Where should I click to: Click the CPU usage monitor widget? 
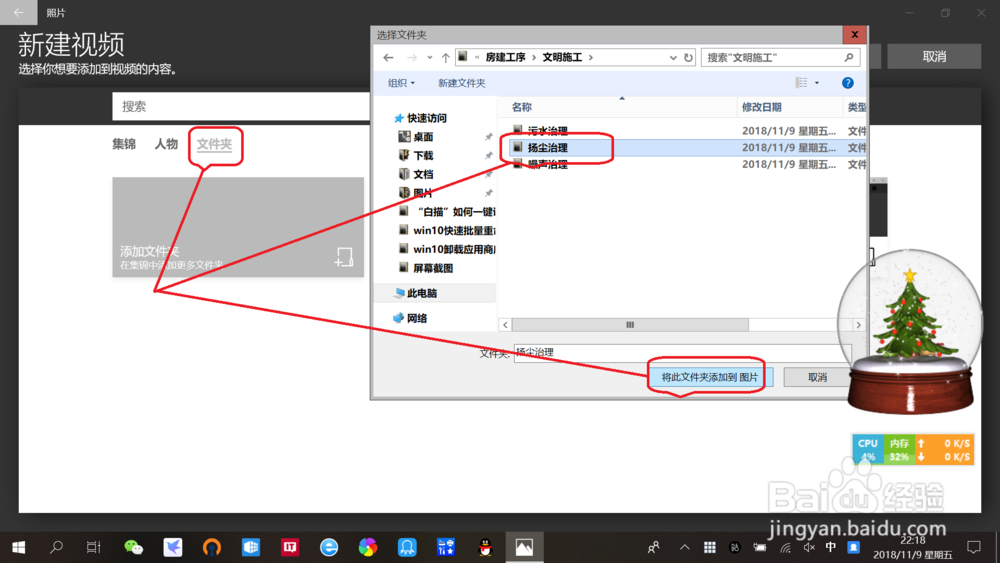point(867,449)
